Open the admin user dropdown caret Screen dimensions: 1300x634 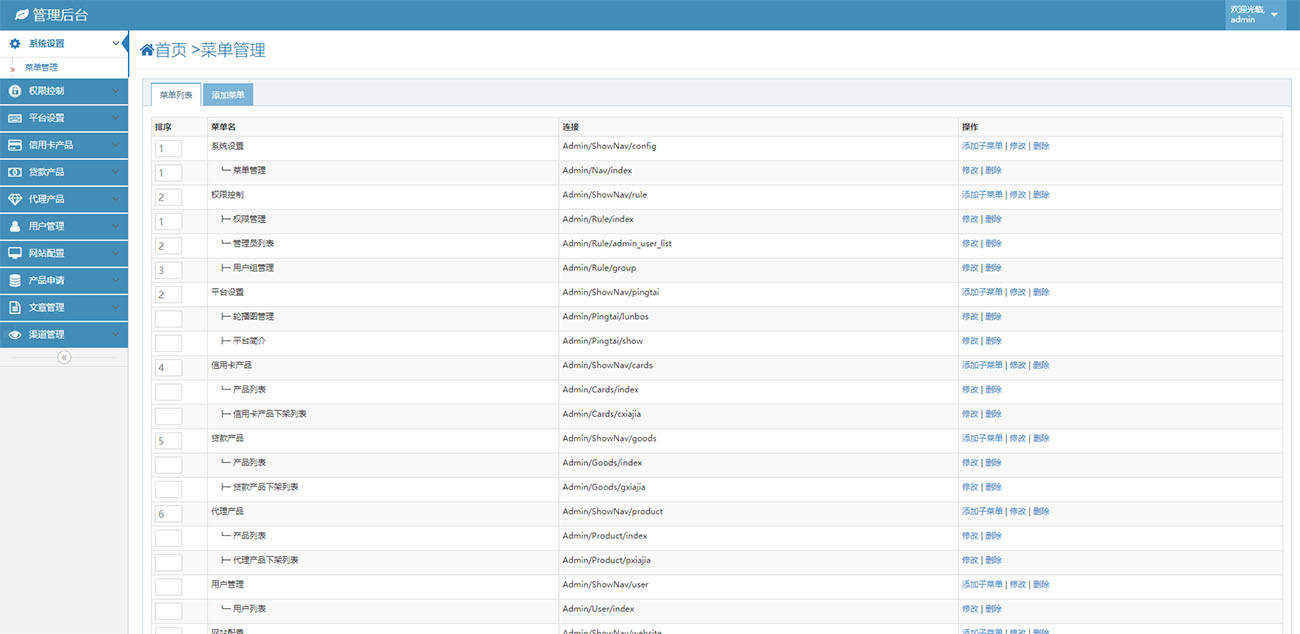pyautogui.click(x=1274, y=15)
